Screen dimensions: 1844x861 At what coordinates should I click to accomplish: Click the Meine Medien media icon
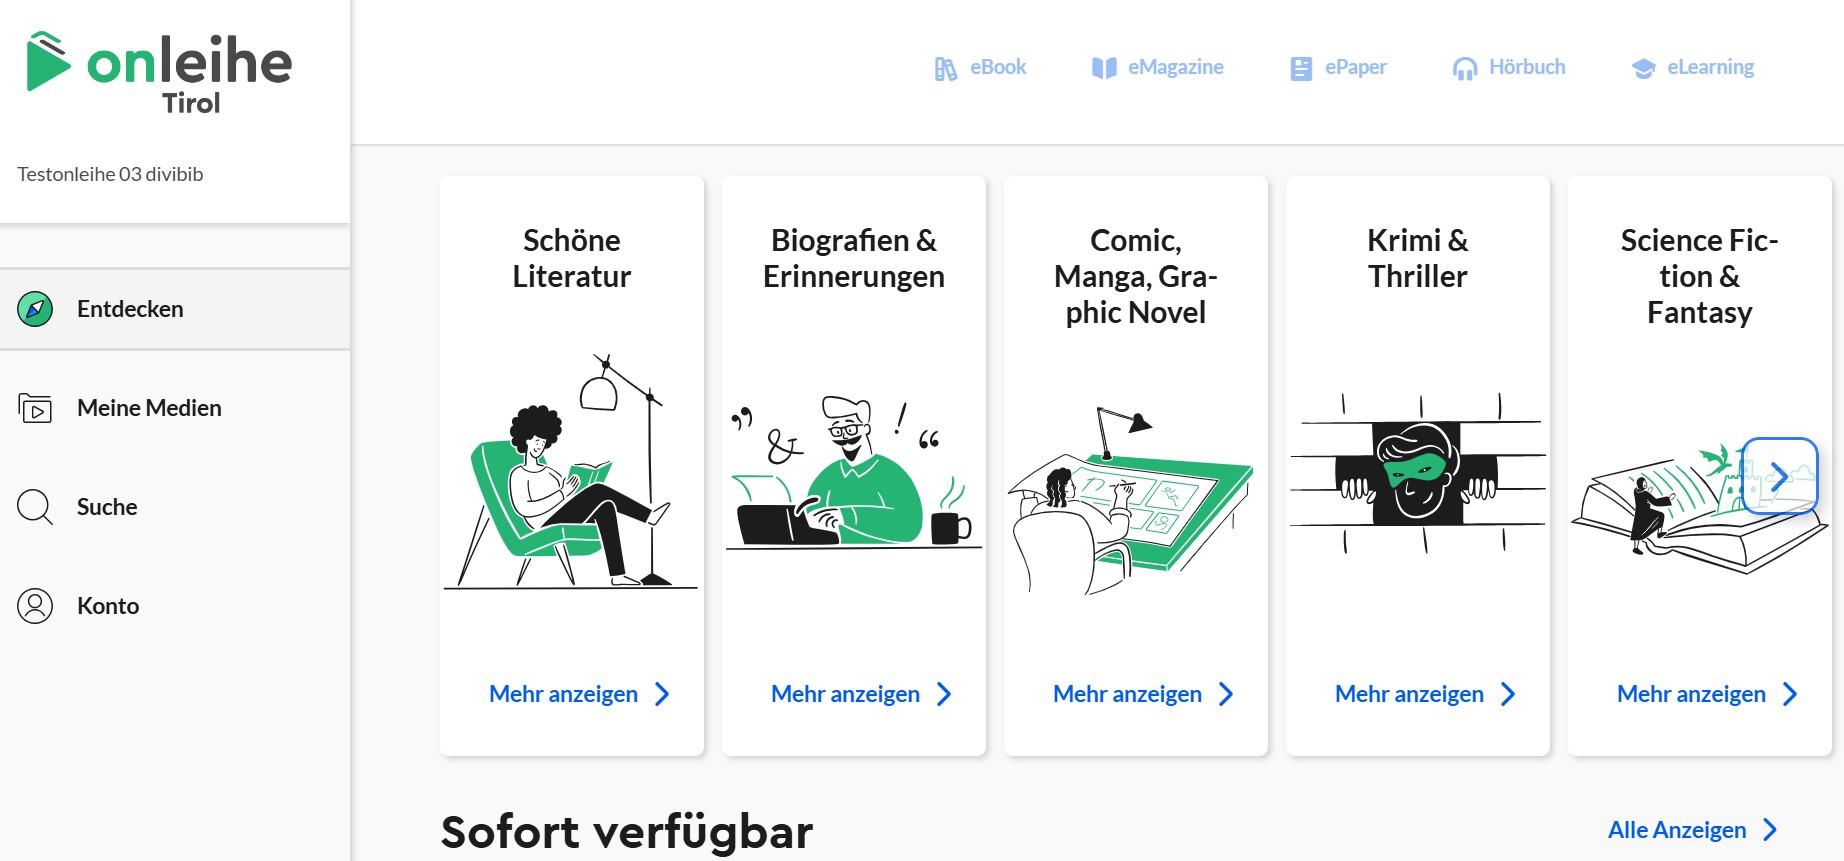pos(35,408)
